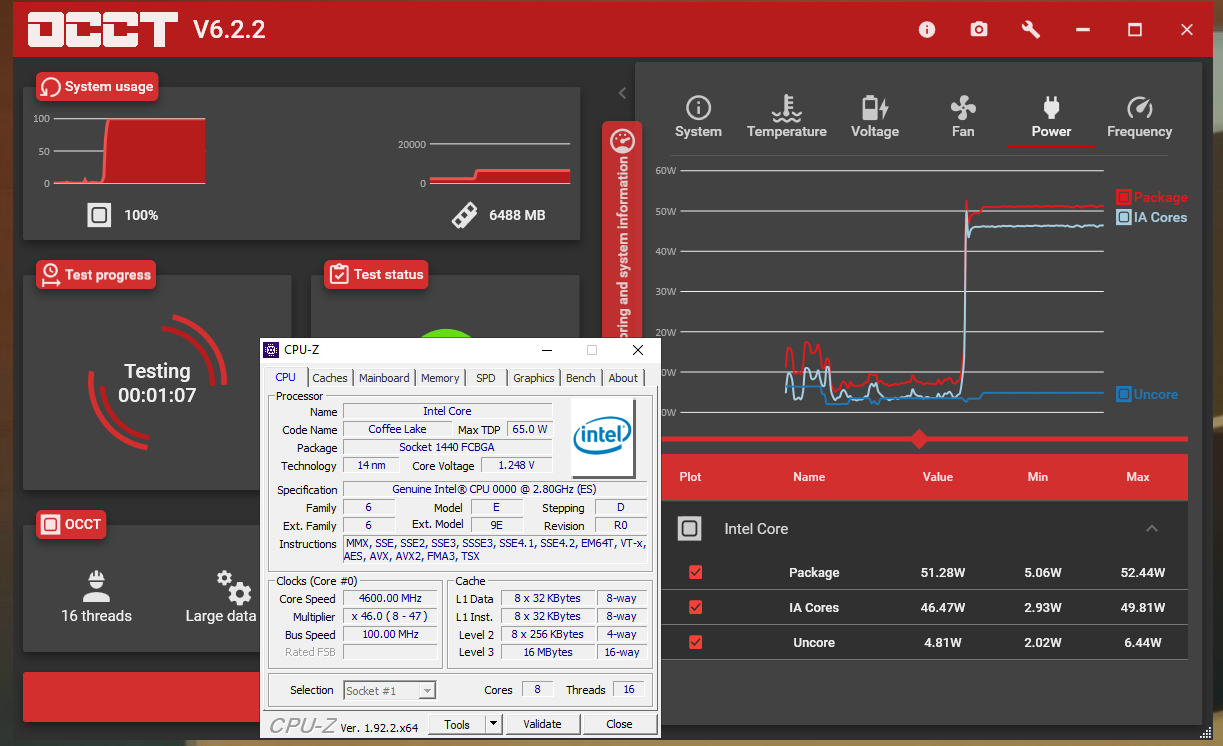Click the Core Voltage 1.248 V field
1223x746 pixels.
[517, 465]
